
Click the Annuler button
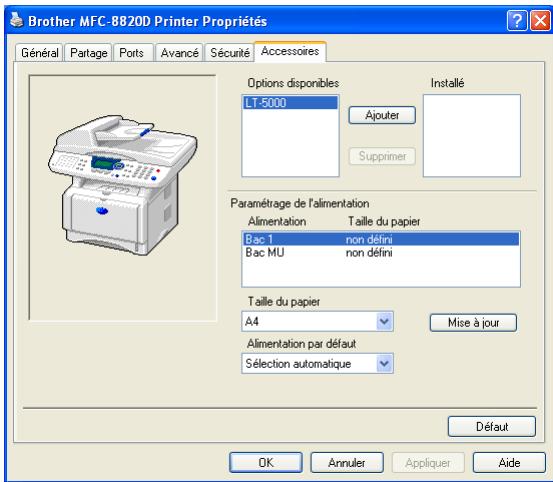coord(347,463)
